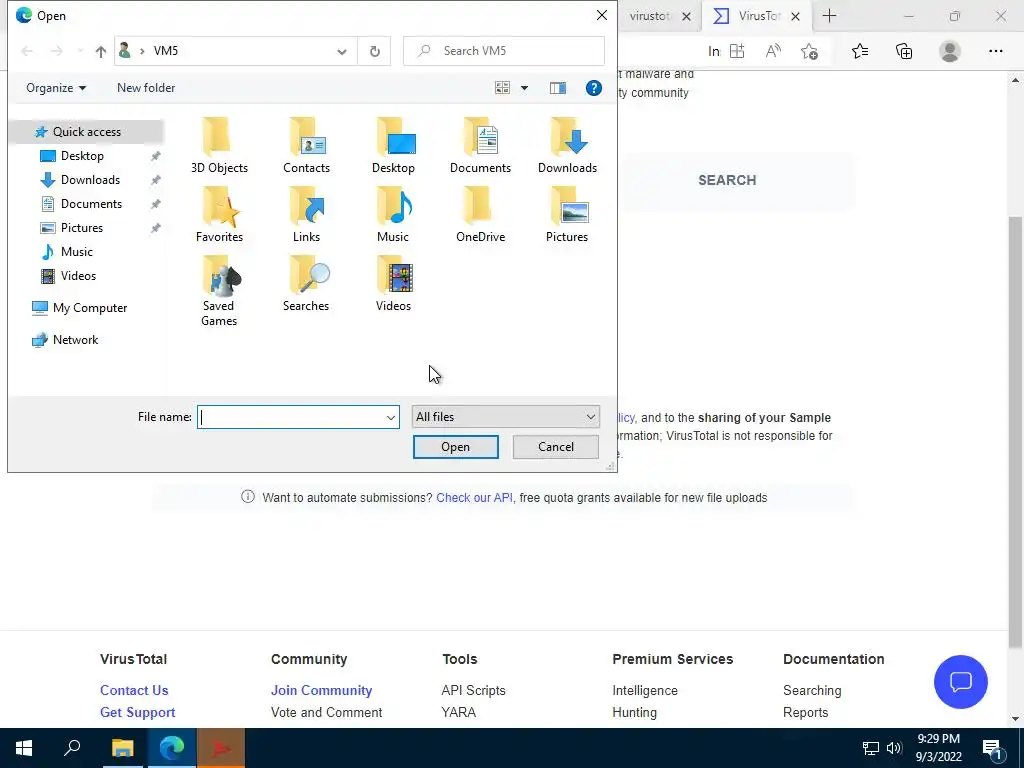Expand the view options dropdown arrow

[x=524, y=88]
